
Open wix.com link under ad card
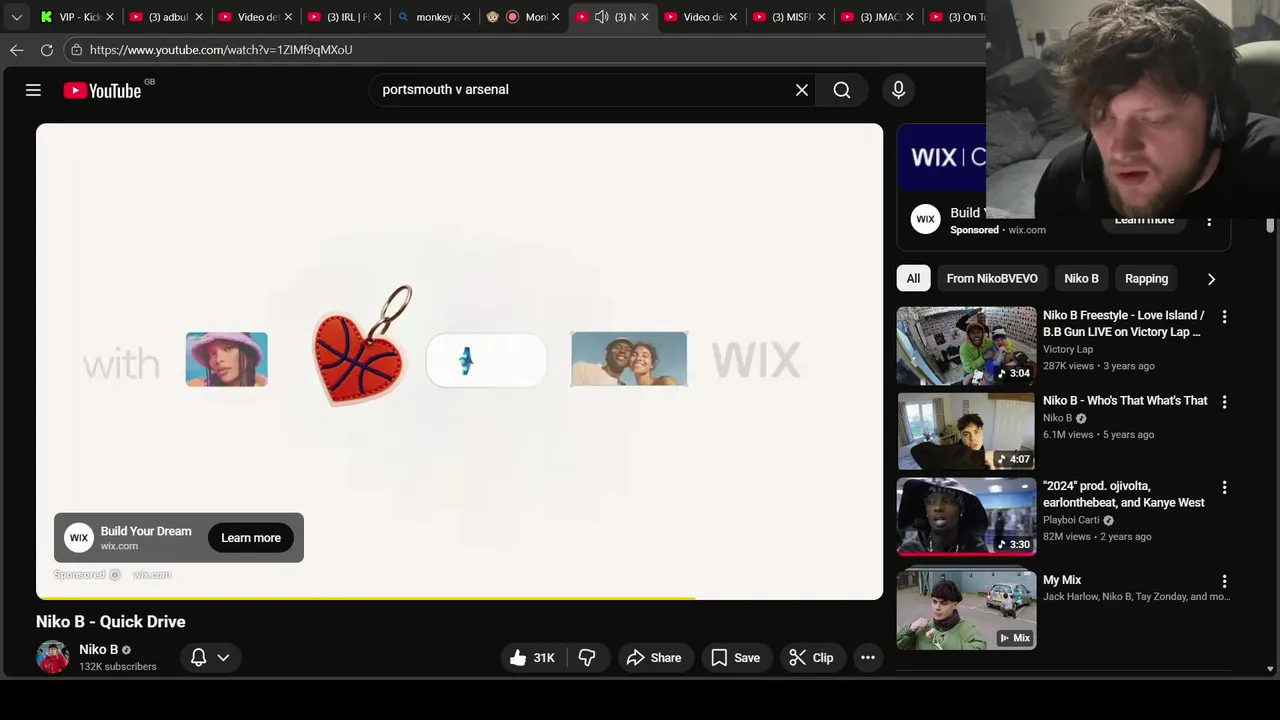(x=152, y=575)
